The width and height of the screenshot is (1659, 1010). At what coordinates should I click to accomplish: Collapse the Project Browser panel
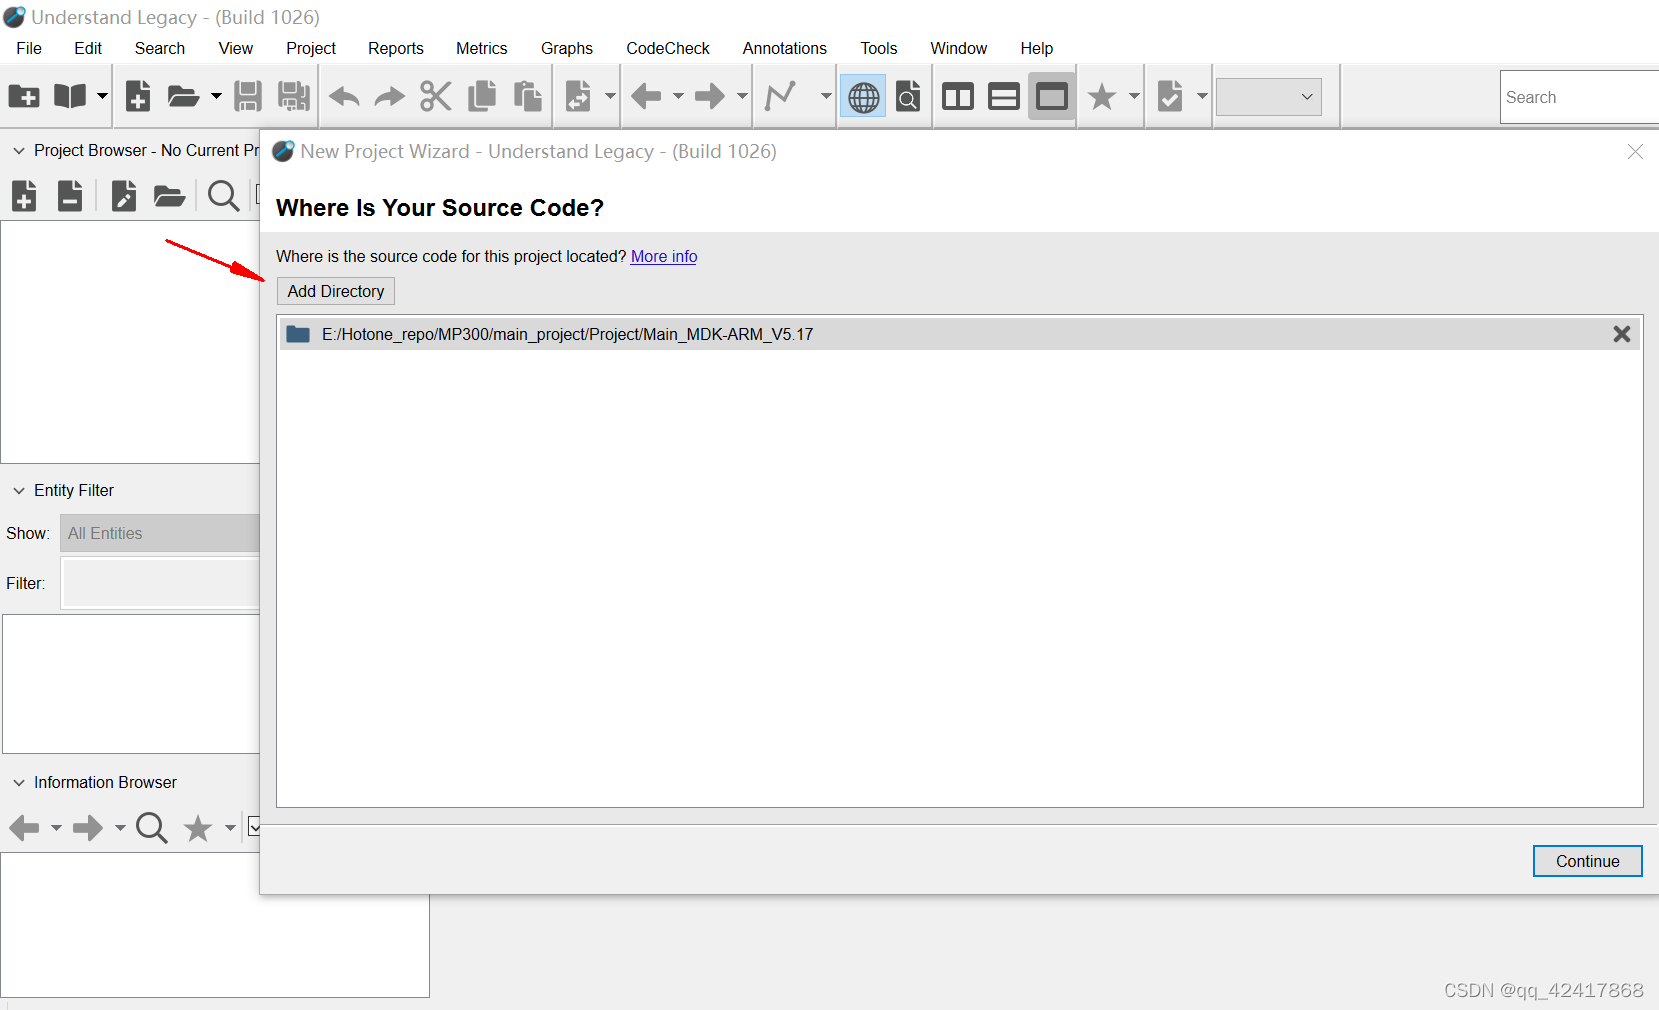point(19,151)
